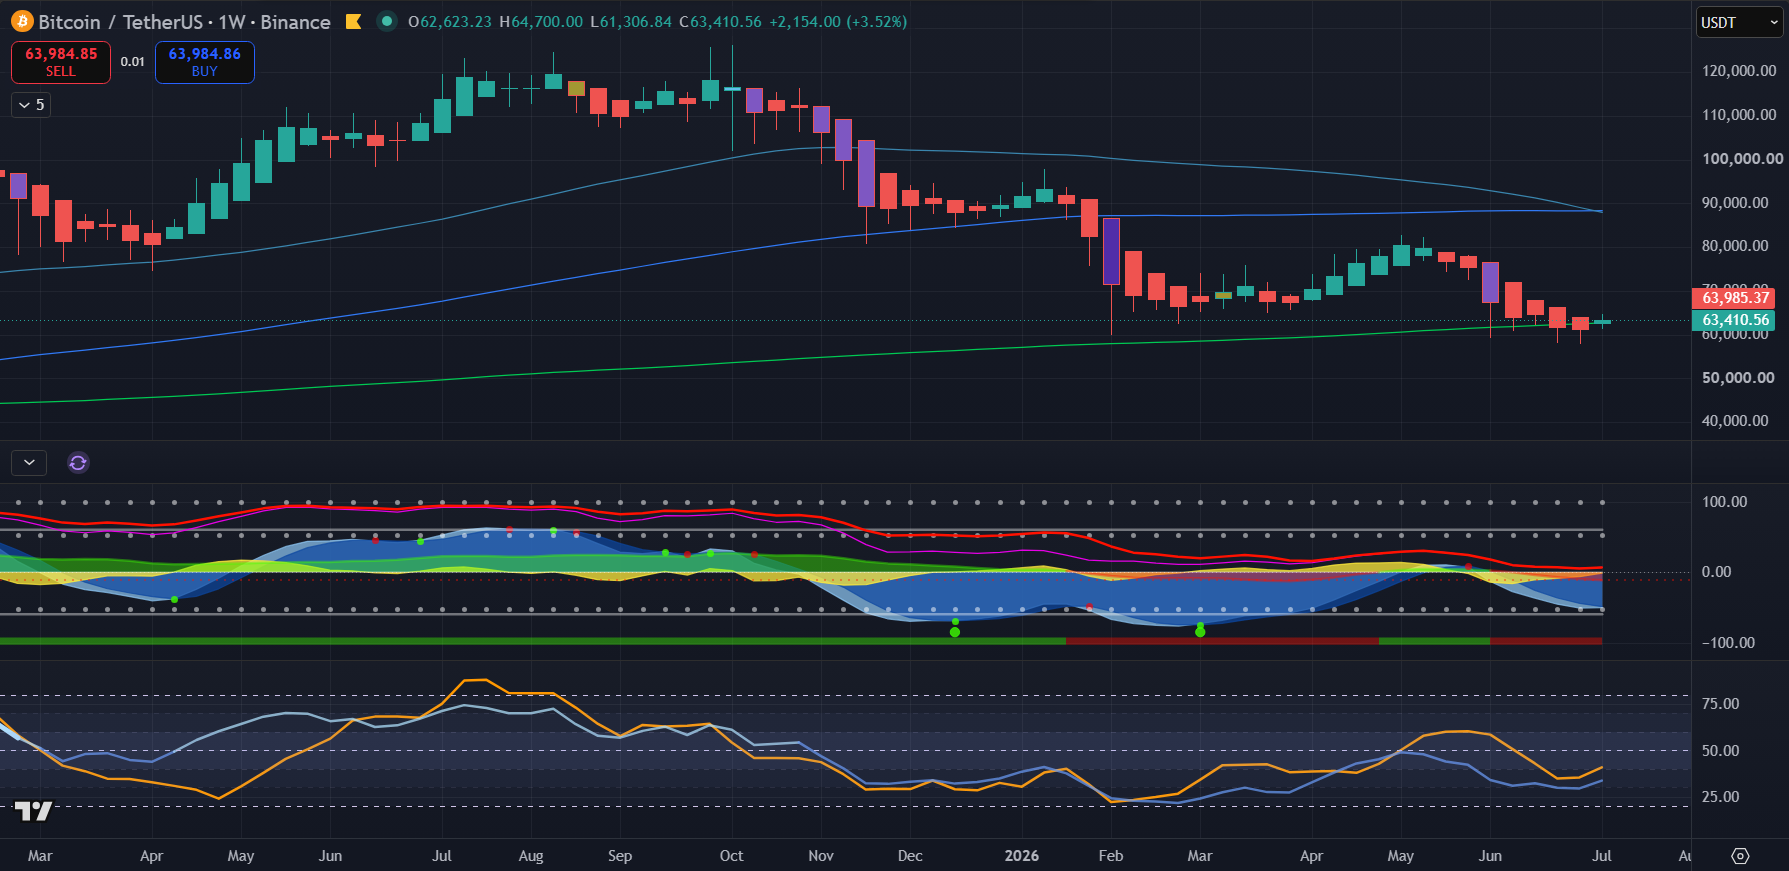The height and width of the screenshot is (871, 1789).
Task: Click the Oct label on the time axis
Action: (x=731, y=856)
